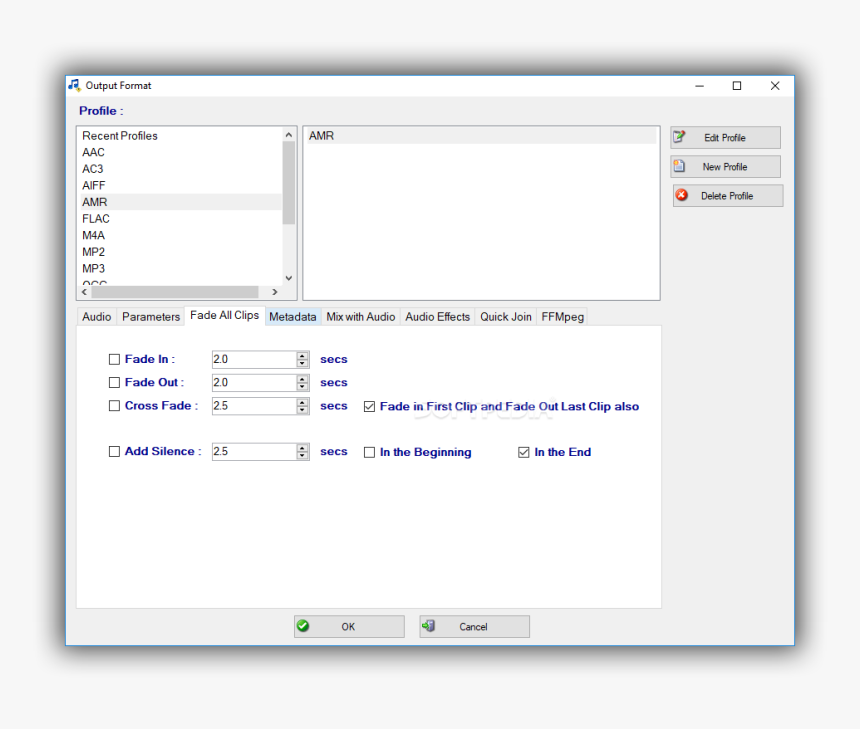Switch to the Metadata tab
Screen dimensions: 860x729
292,316
